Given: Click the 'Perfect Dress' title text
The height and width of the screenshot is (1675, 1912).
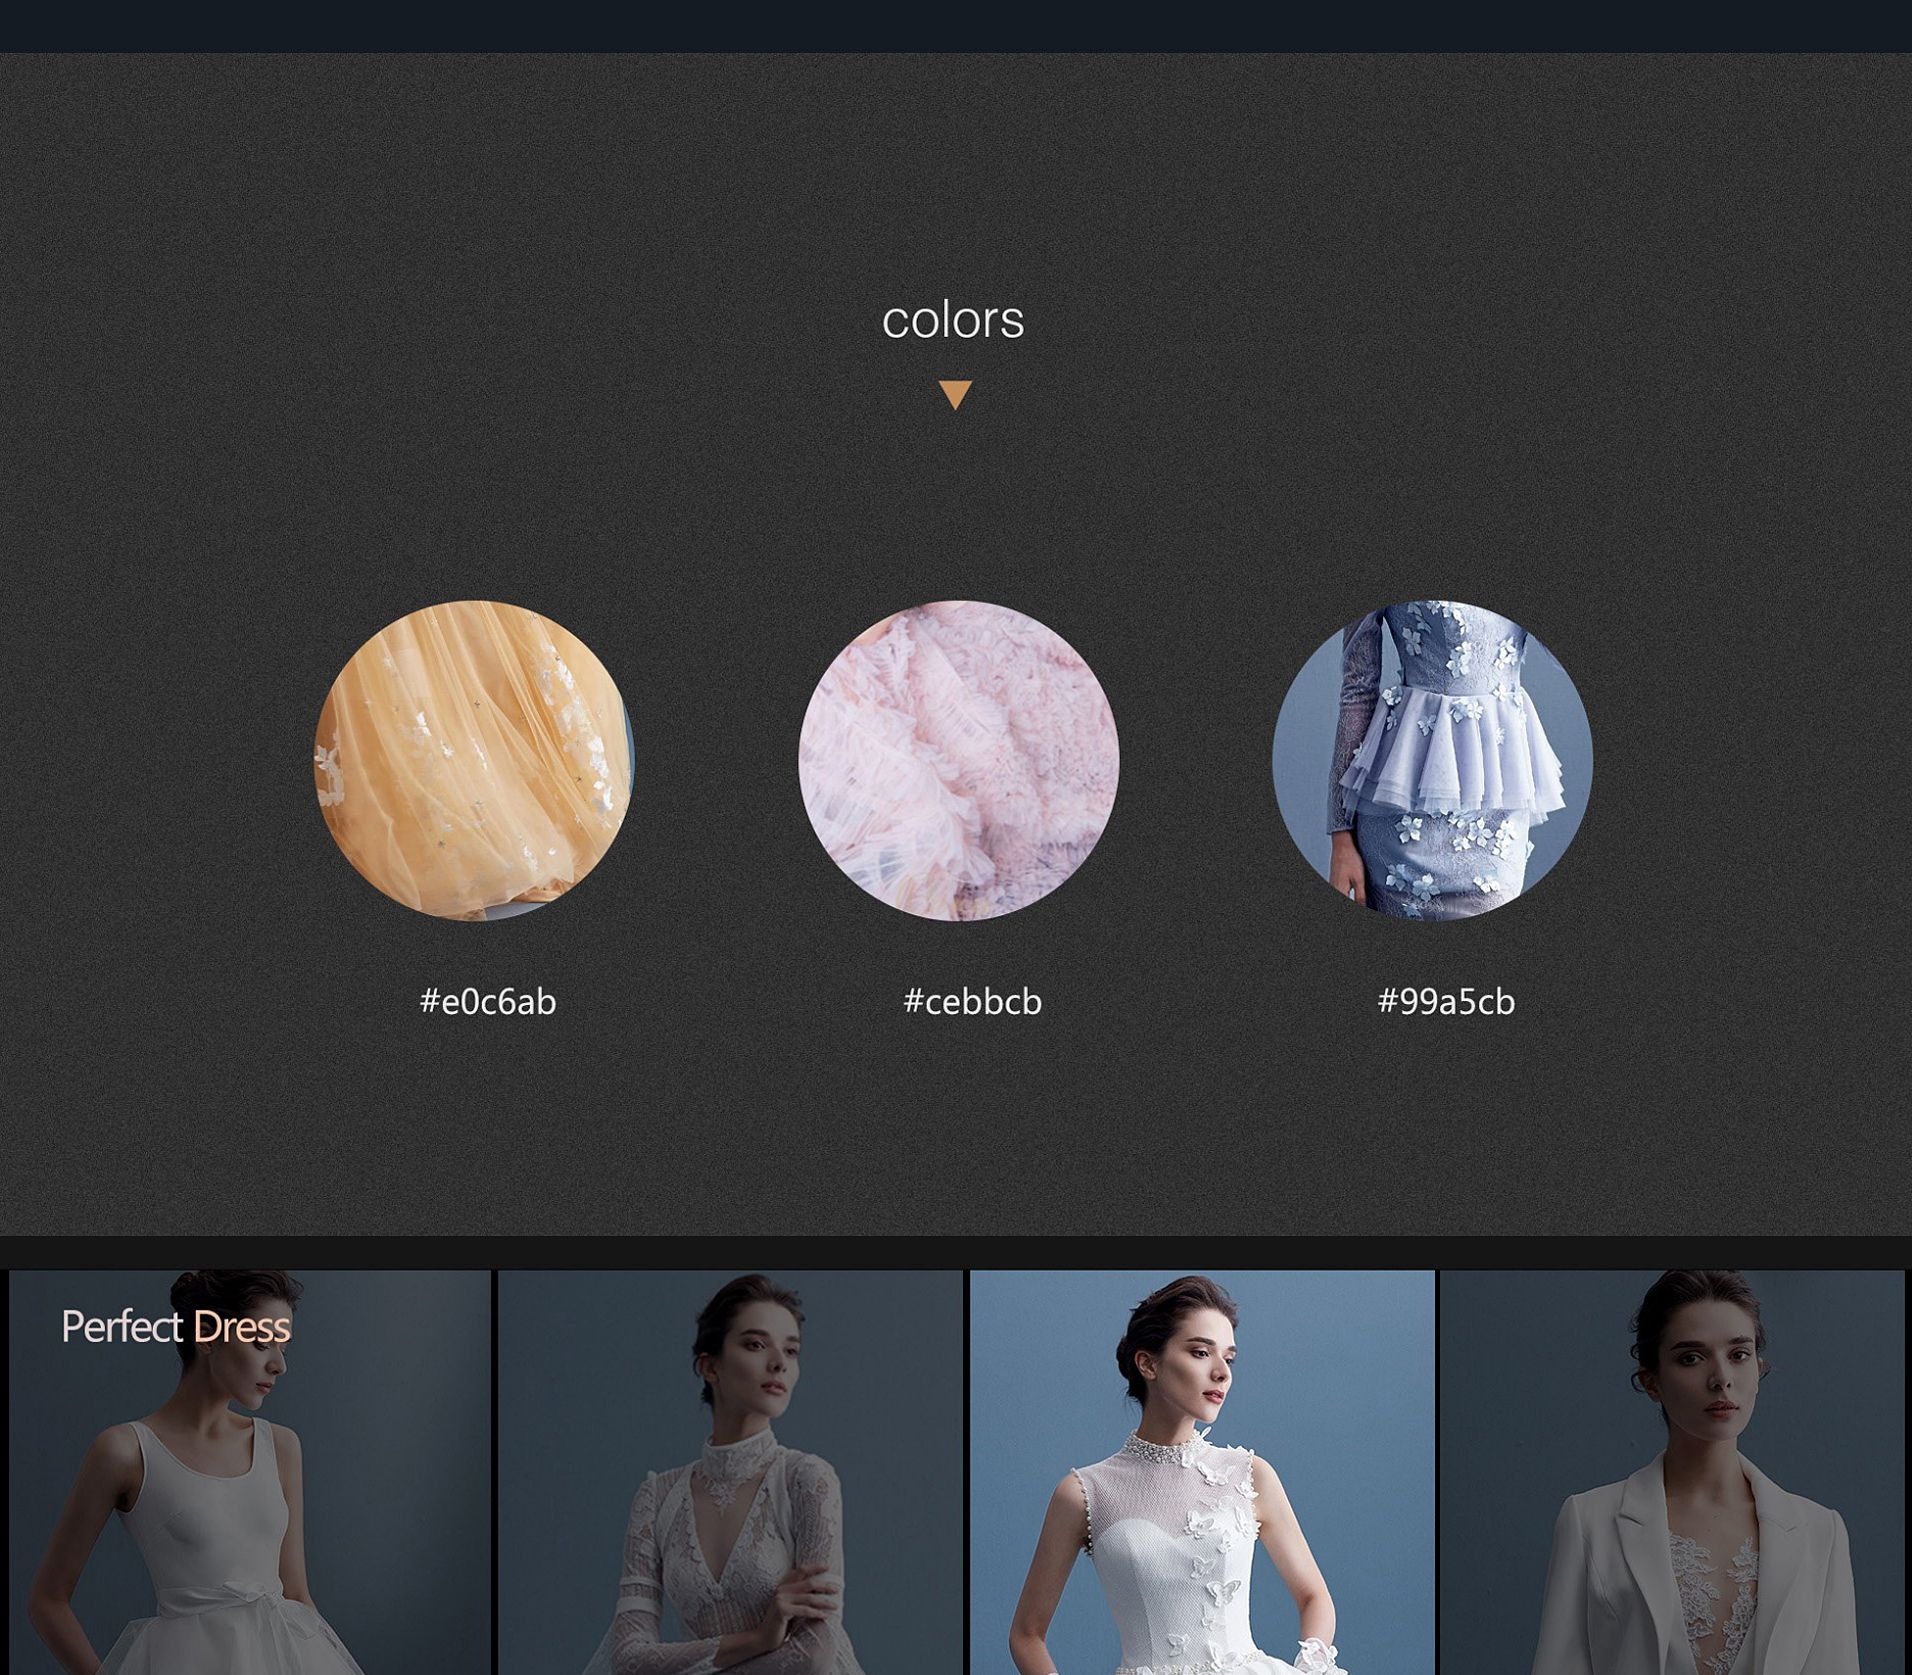Looking at the screenshot, I should (176, 1327).
